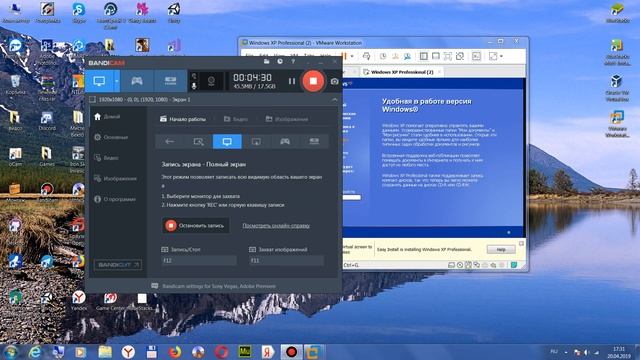This screenshot has width=640, height=360.
Task: Click VMware revert snapshot toolbar icon
Action: tap(395, 56)
